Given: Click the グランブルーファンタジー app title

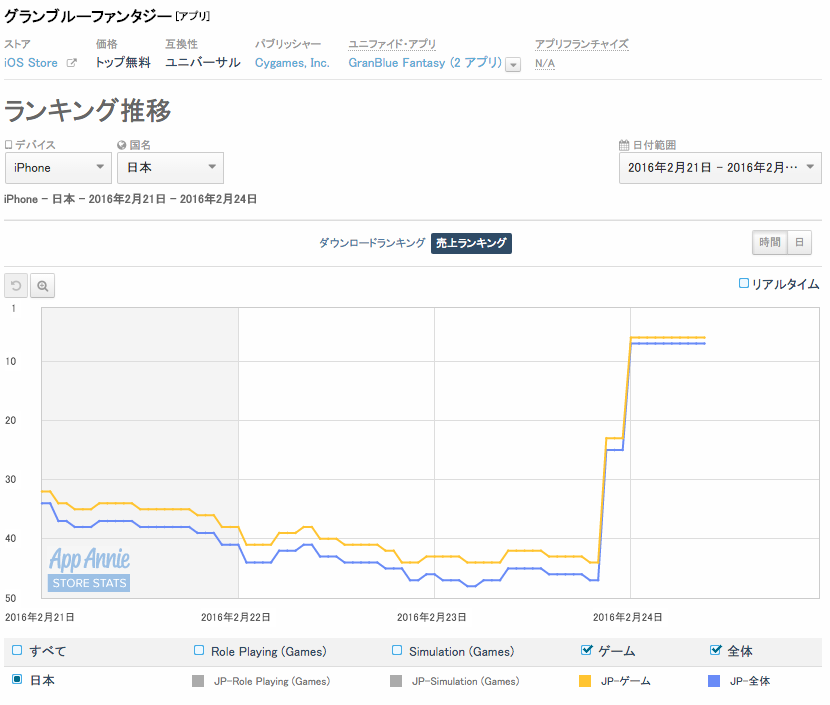Looking at the screenshot, I should 88,16.
